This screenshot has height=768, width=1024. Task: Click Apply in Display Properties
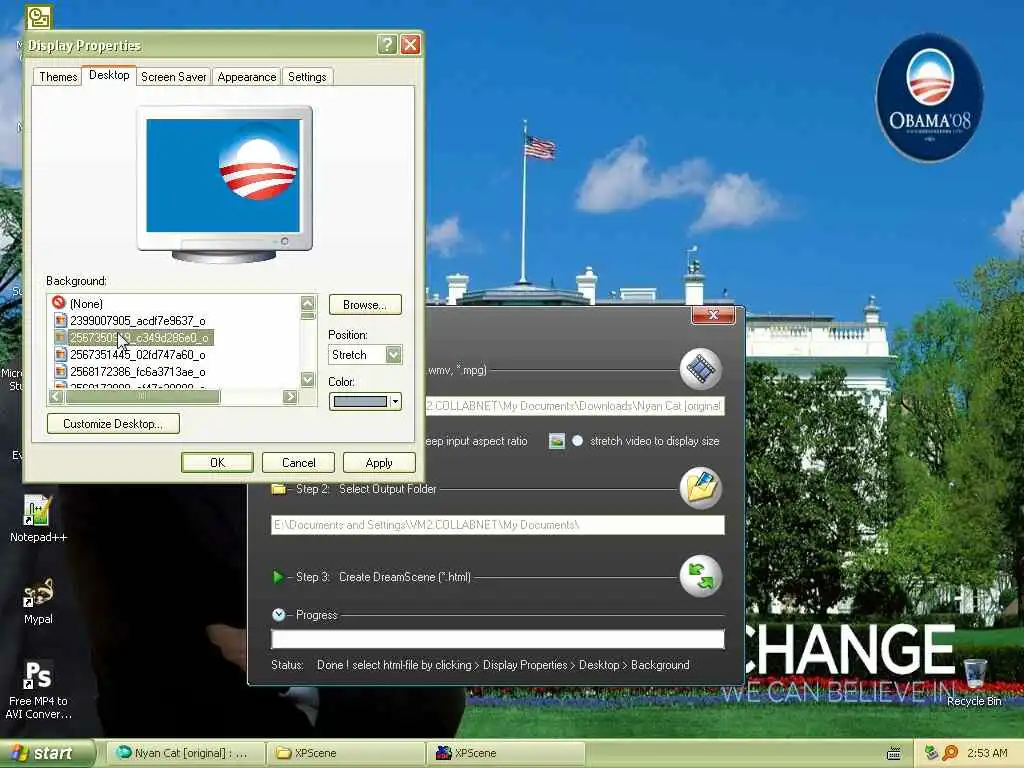(379, 462)
